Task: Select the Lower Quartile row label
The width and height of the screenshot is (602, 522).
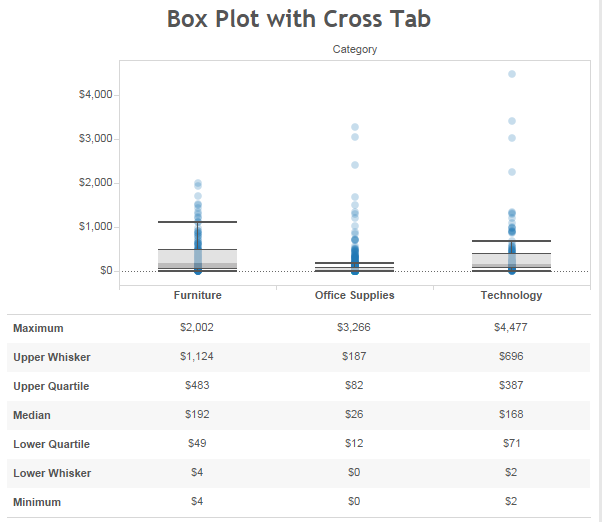Action: pos(51,444)
